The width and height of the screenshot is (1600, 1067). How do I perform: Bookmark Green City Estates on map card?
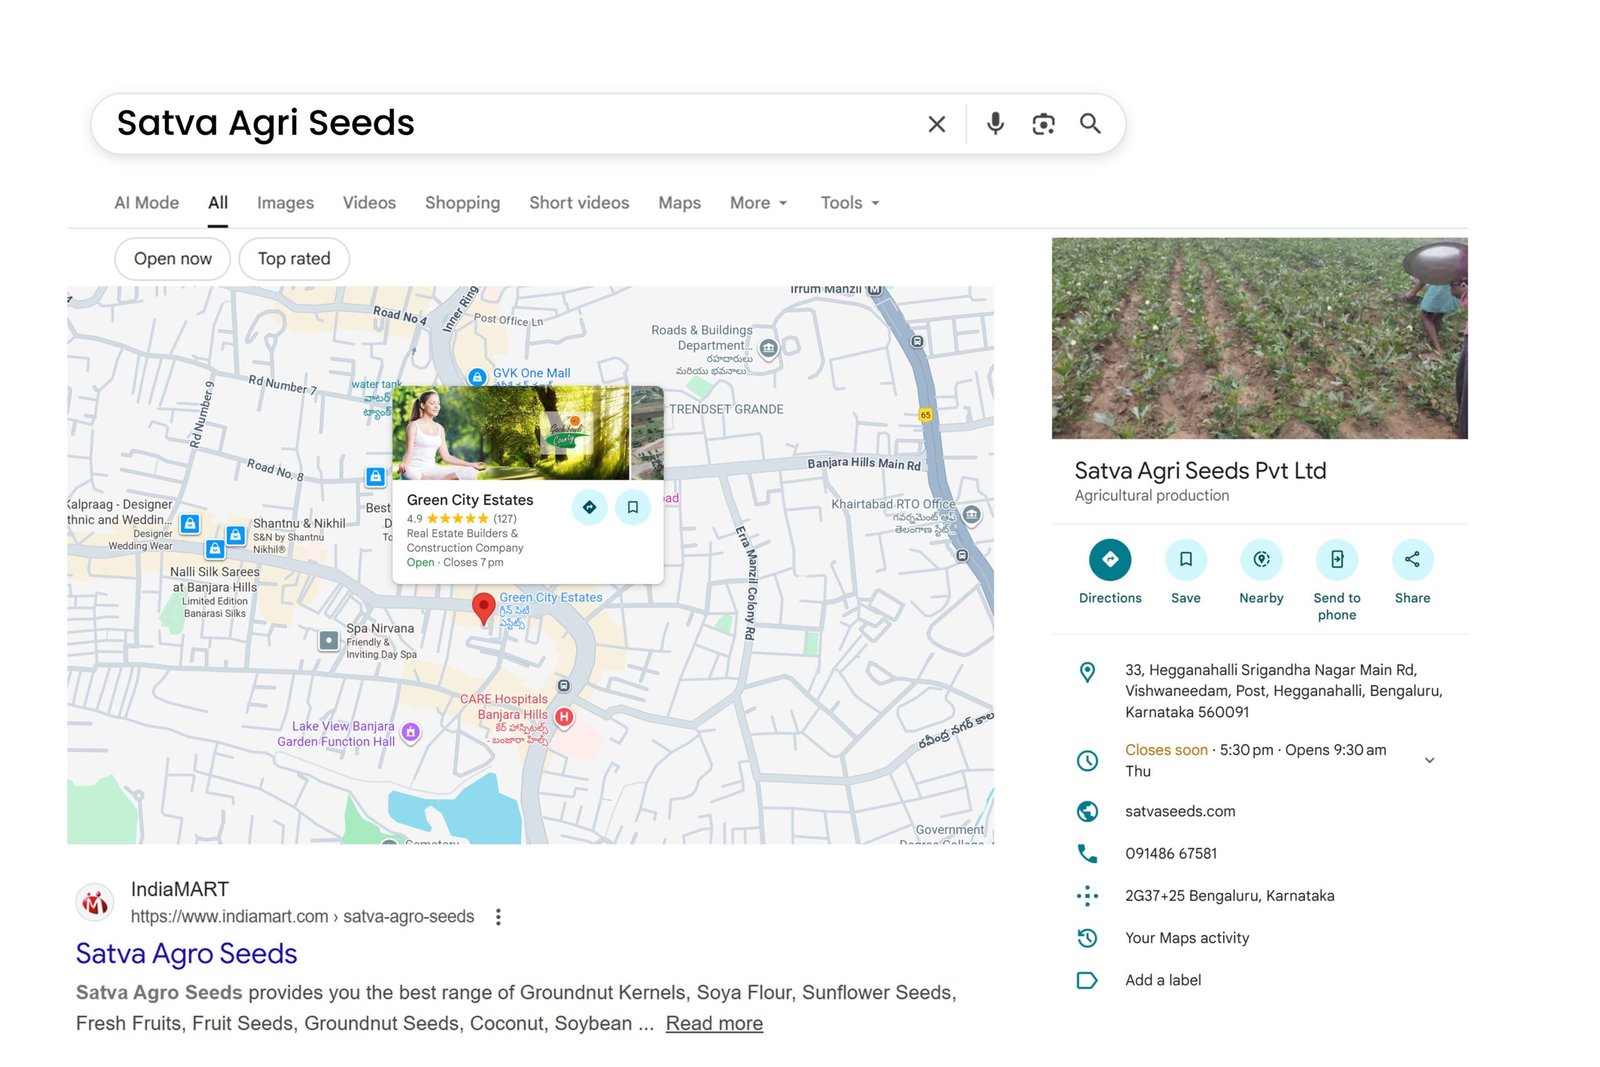coord(633,508)
